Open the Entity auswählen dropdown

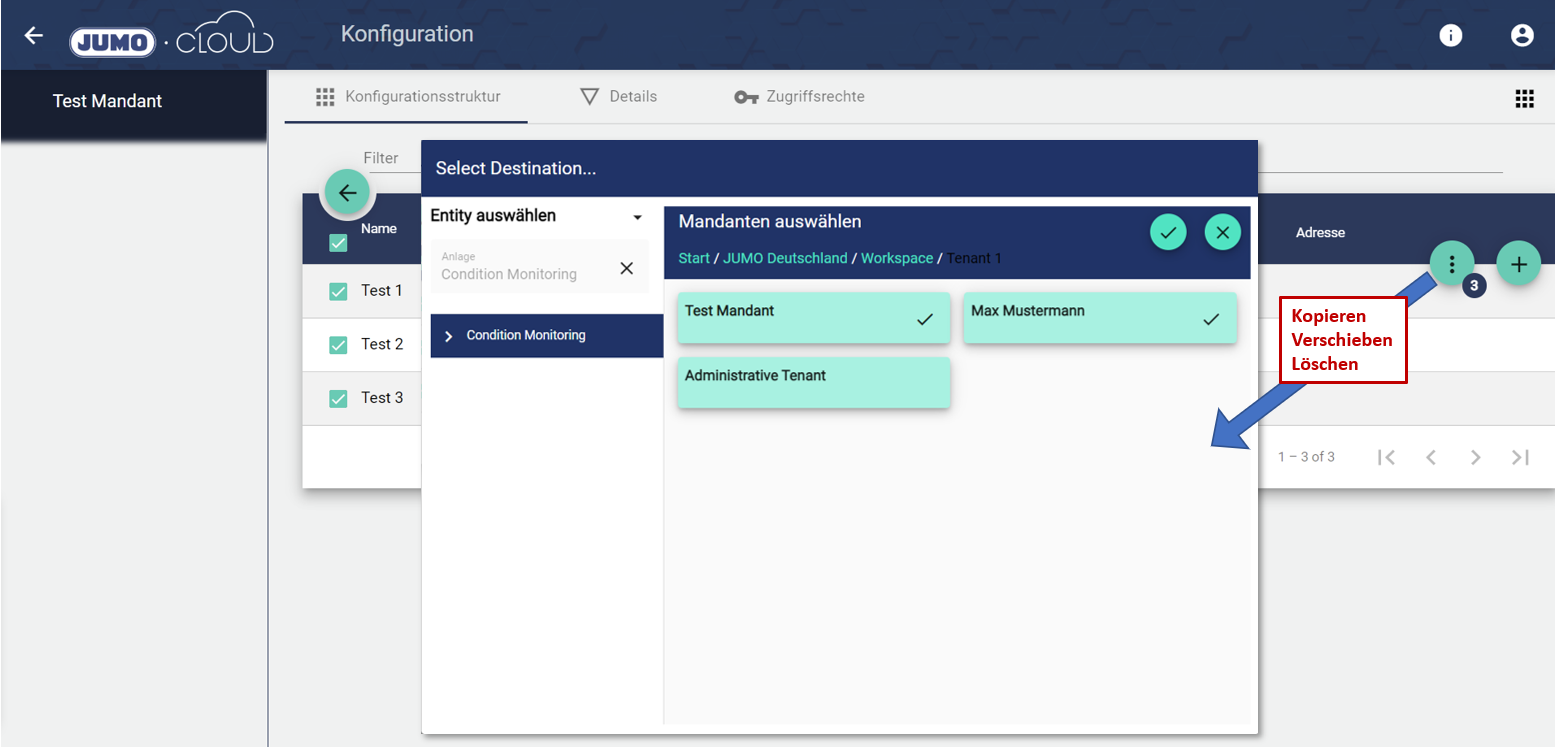point(637,217)
